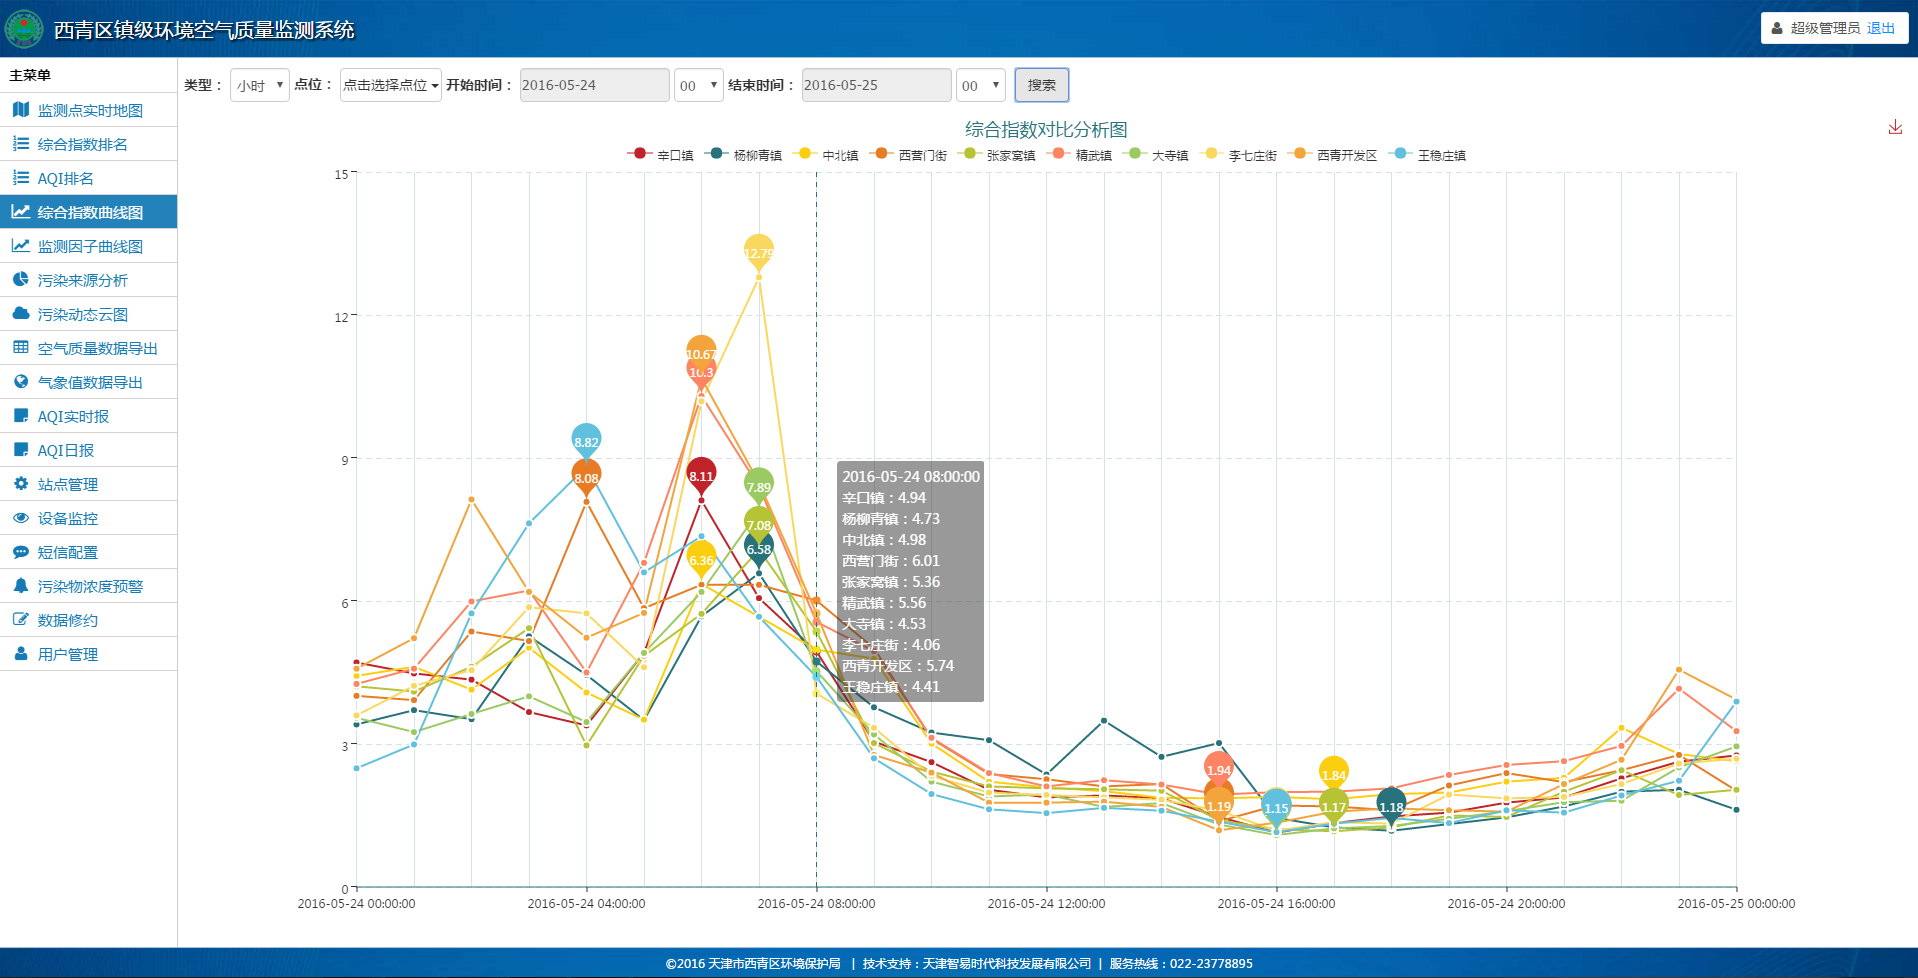Click the 退出 logout link
This screenshot has width=1918, height=978.
1880,28
